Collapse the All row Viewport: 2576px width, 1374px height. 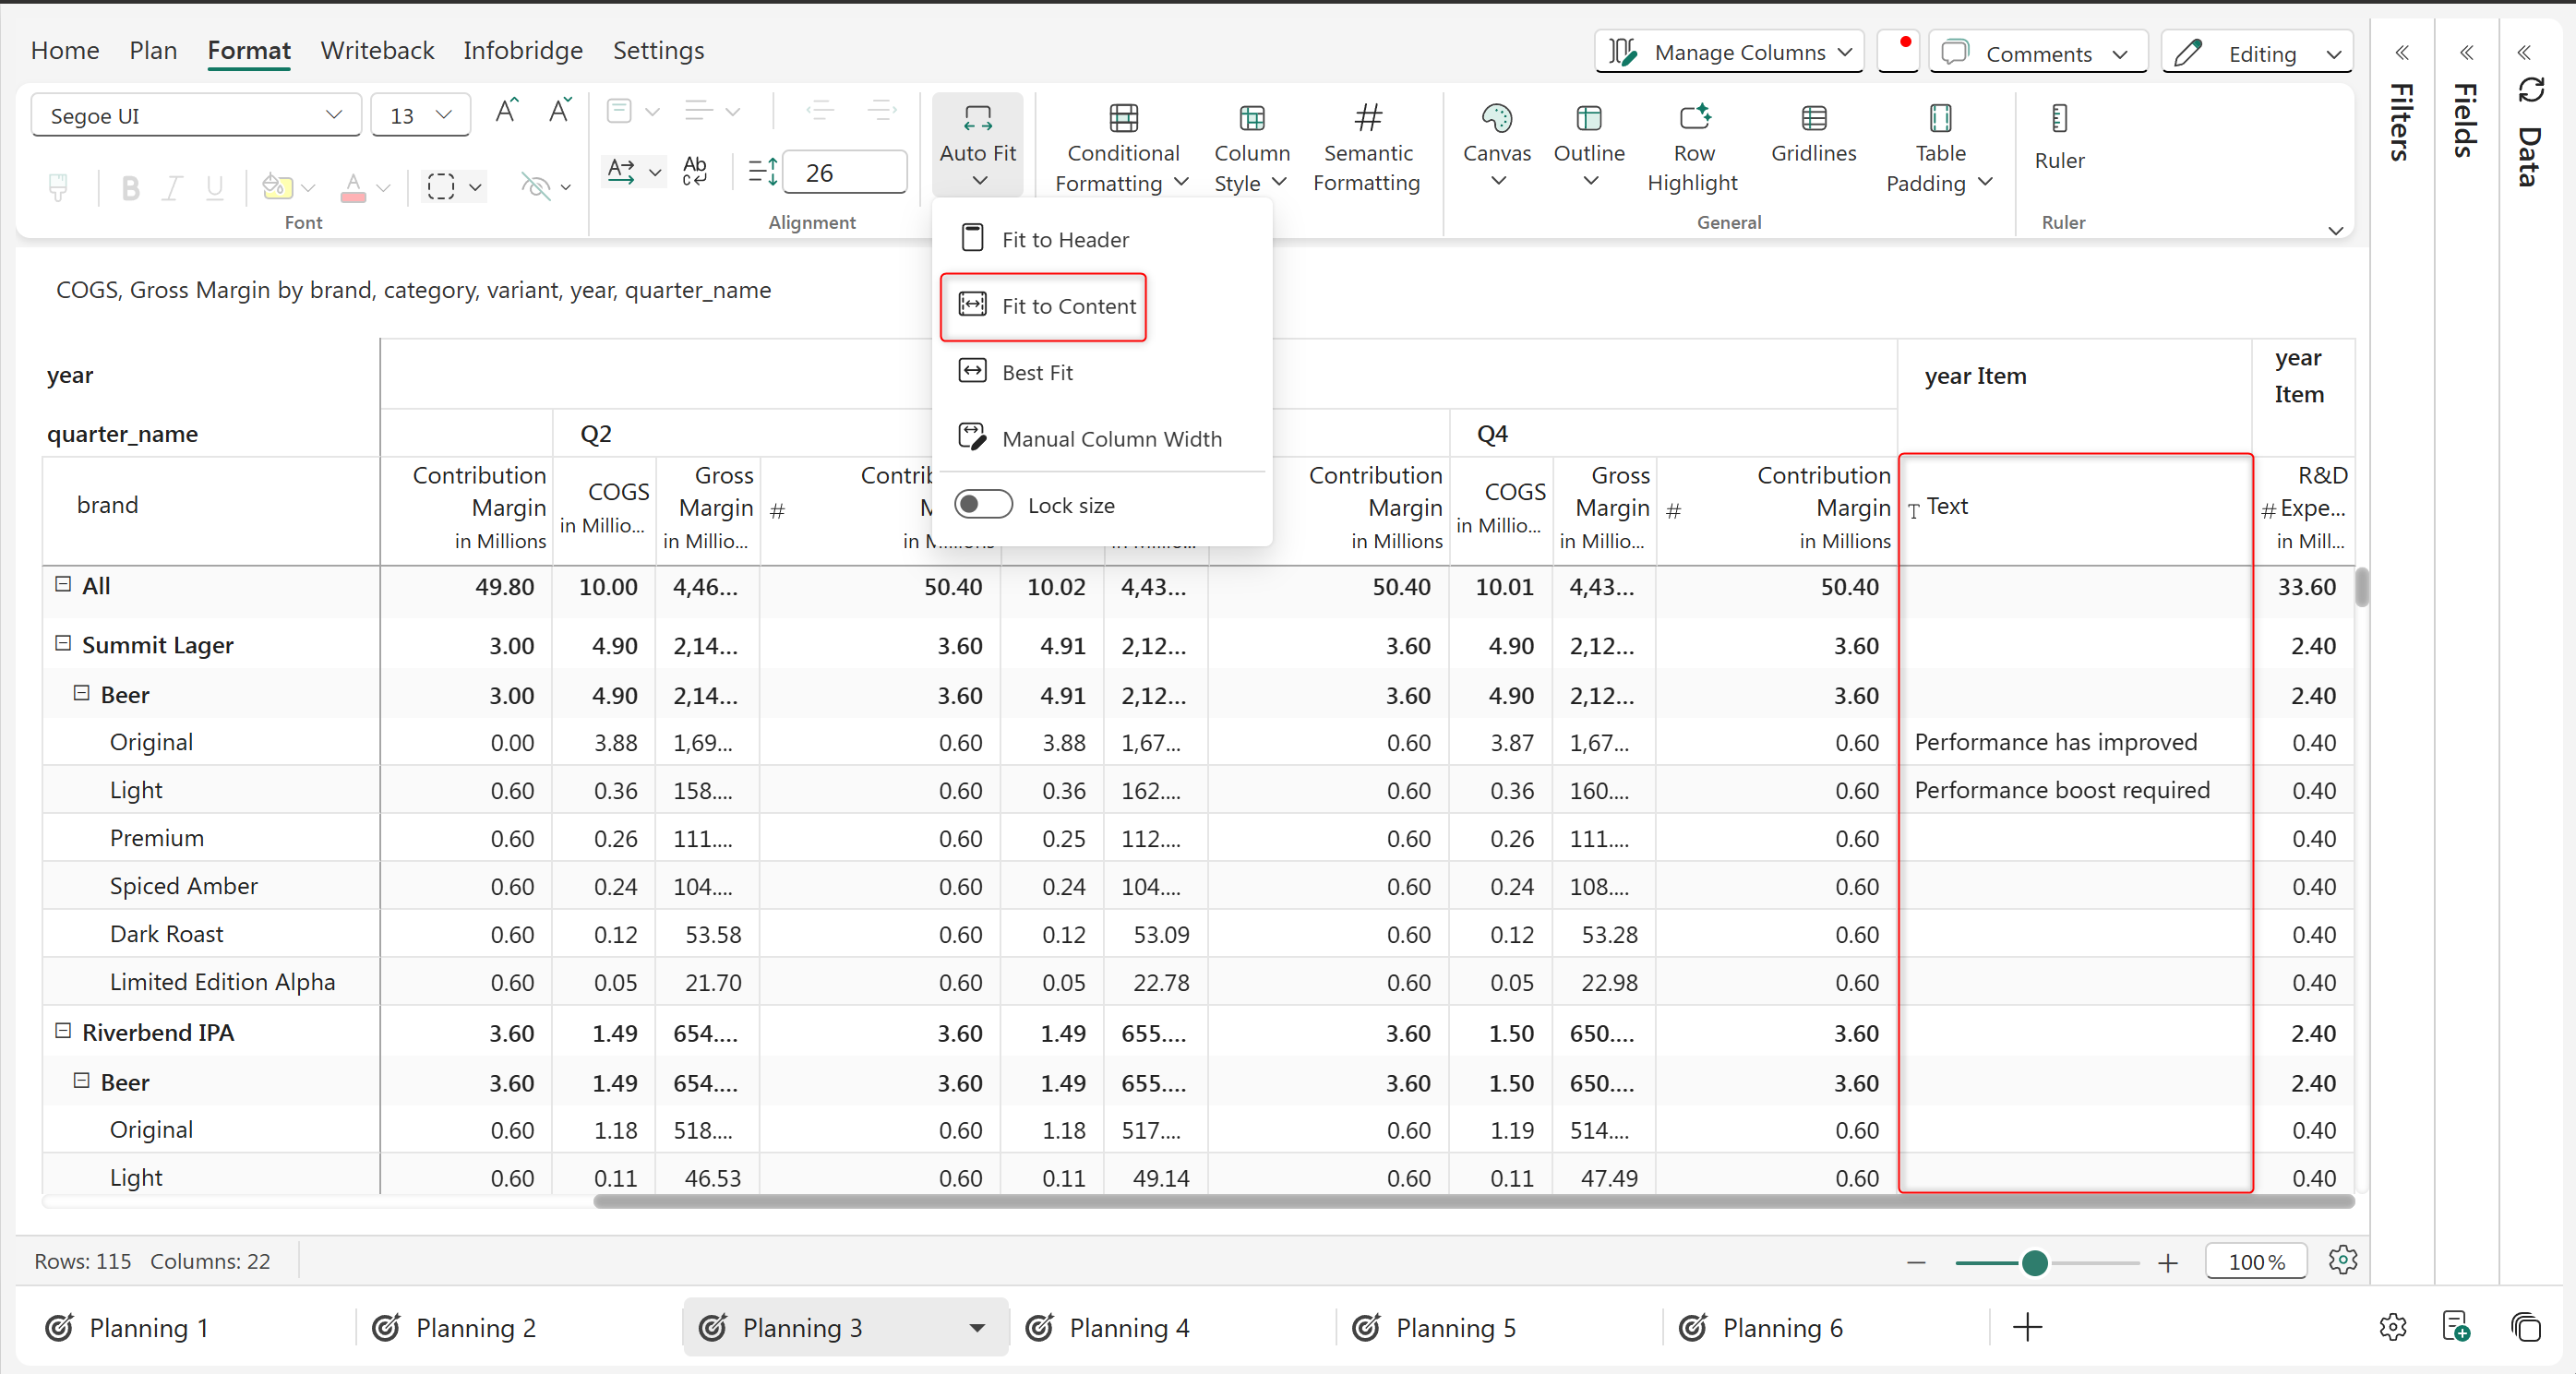pos(63,585)
